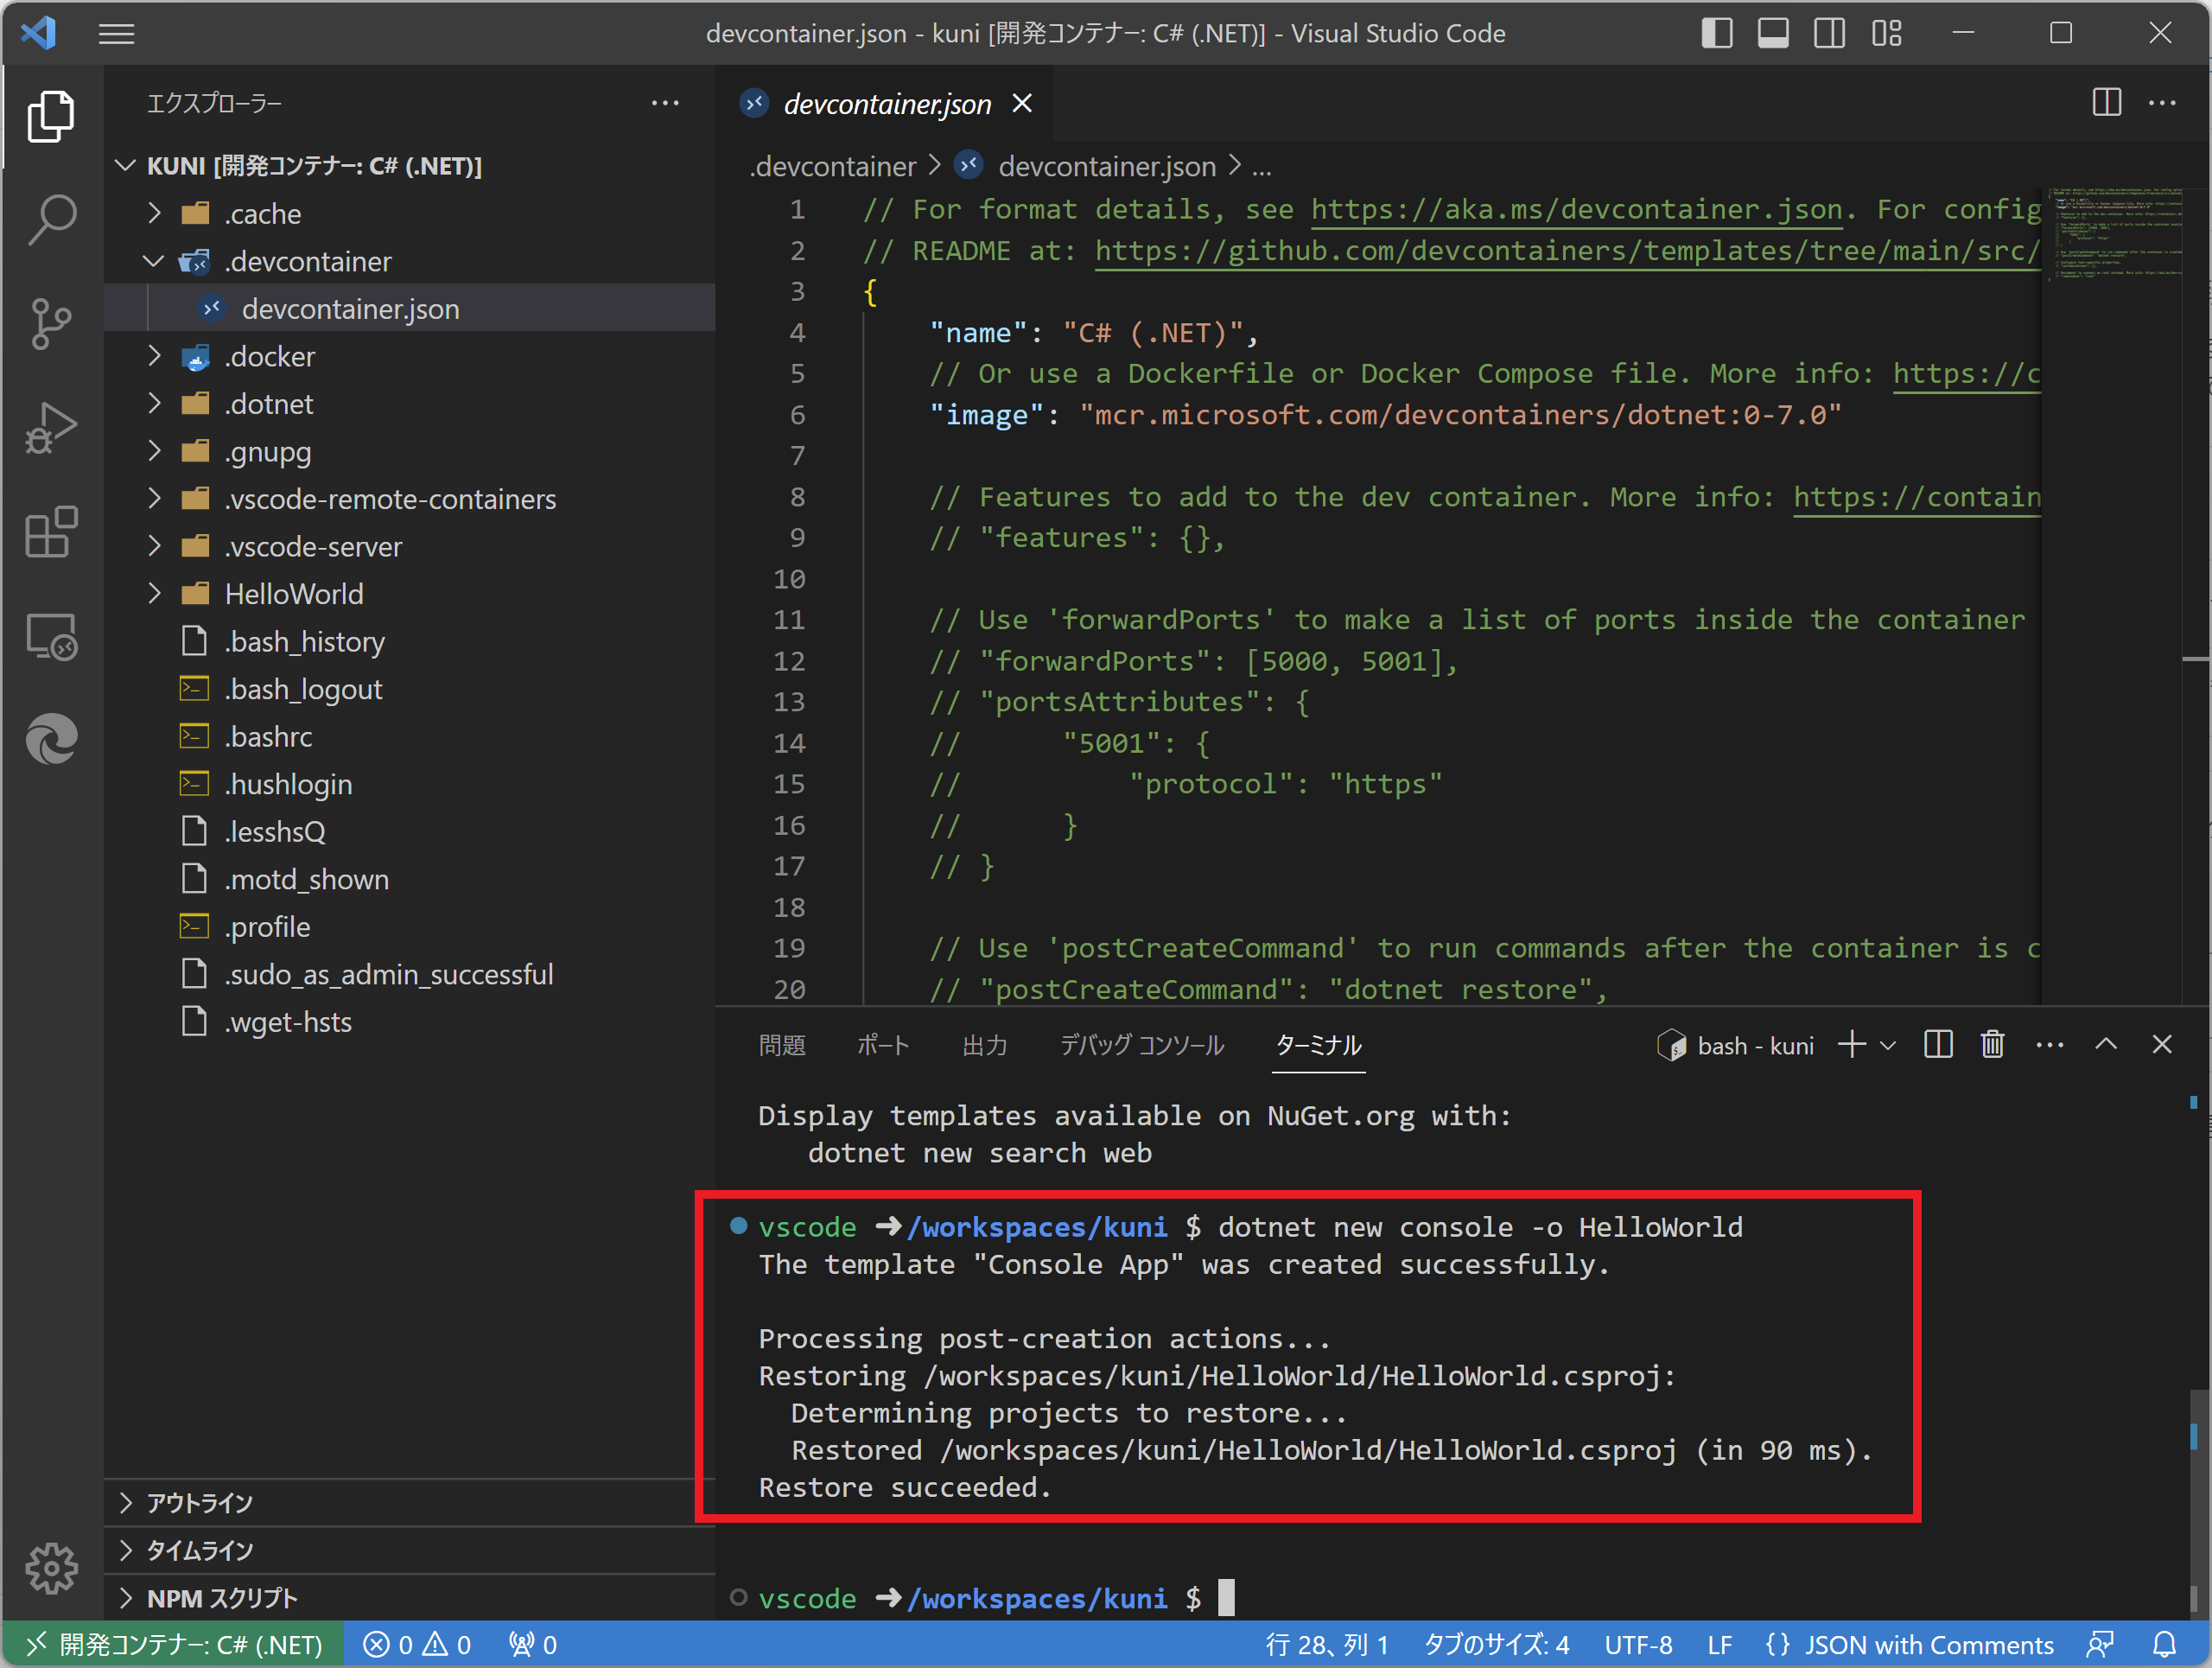
Task: Open the Extensions view
Action: pos(51,532)
